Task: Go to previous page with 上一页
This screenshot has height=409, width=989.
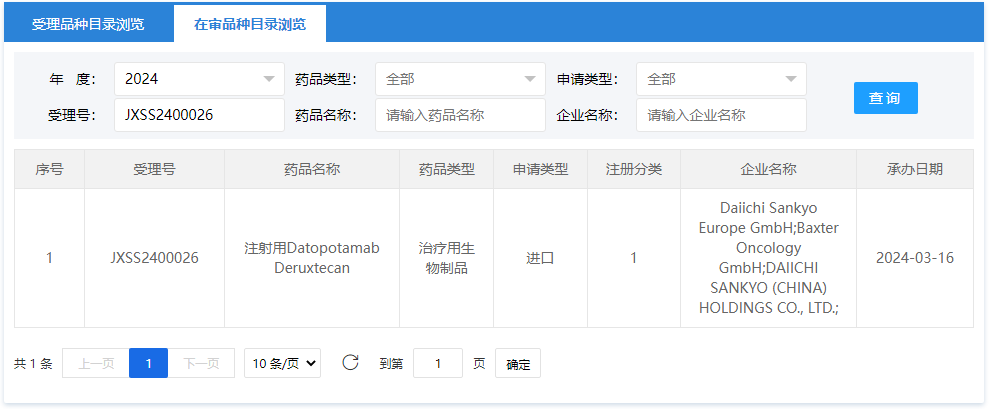Action: [96, 364]
